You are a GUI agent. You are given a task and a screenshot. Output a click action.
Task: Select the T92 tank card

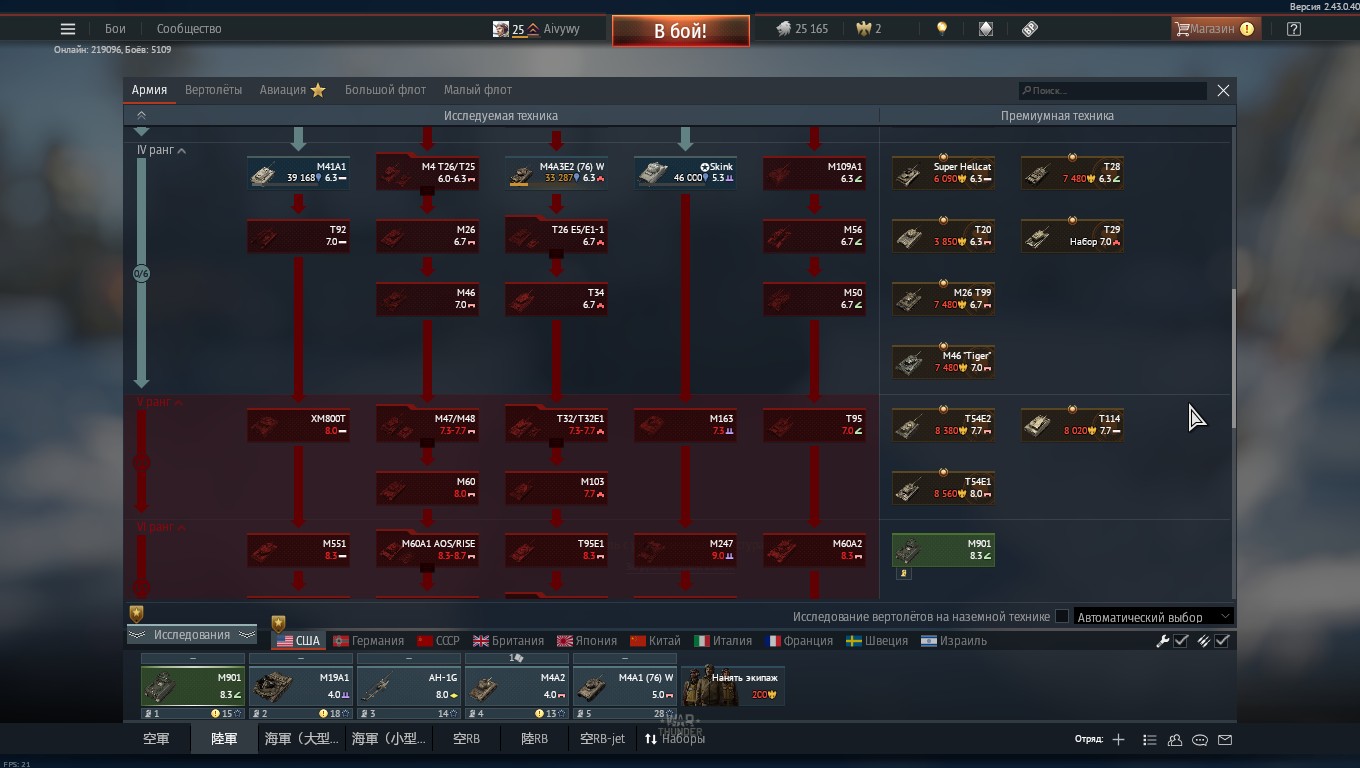coord(298,236)
